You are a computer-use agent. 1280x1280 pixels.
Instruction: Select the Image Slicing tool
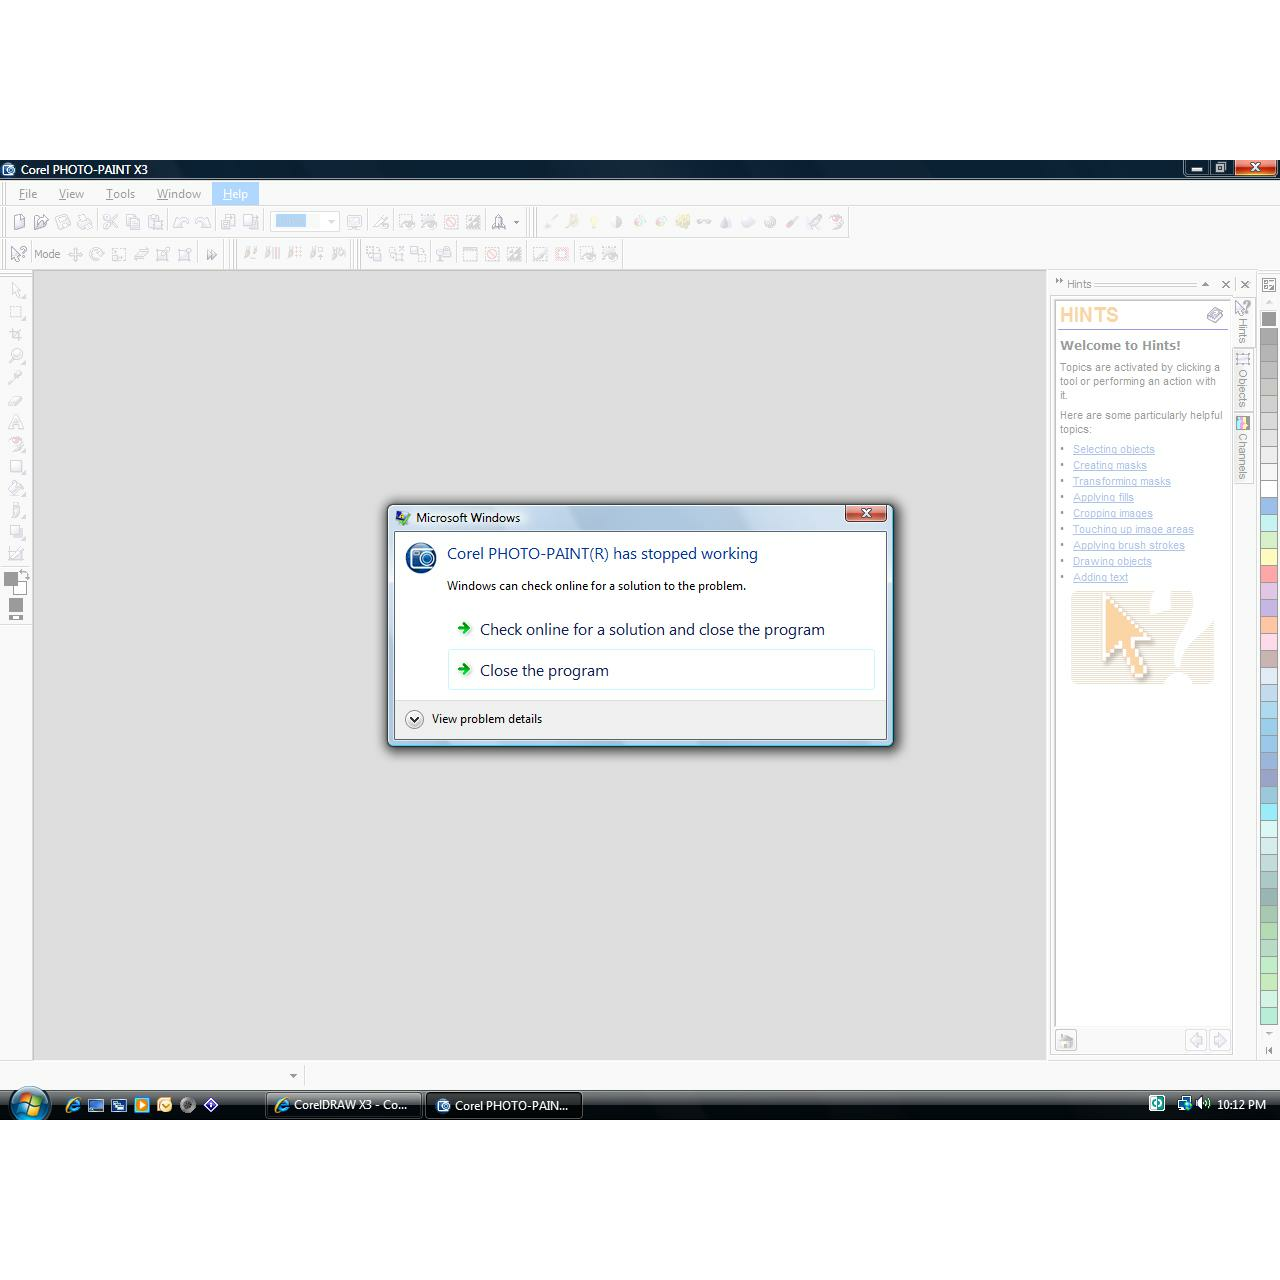pos(17,554)
